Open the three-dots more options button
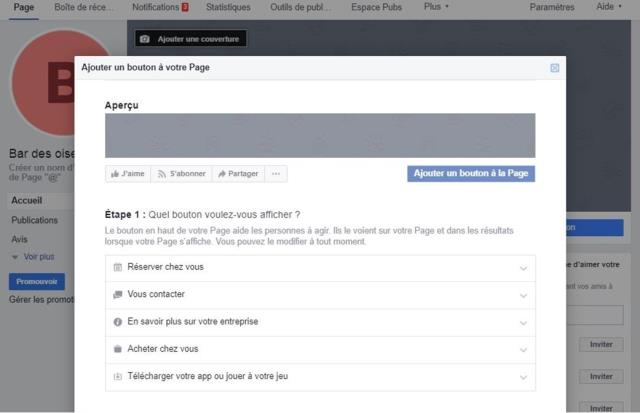Viewport: 640px width, 413px height. pyautogui.click(x=276, y=174)
